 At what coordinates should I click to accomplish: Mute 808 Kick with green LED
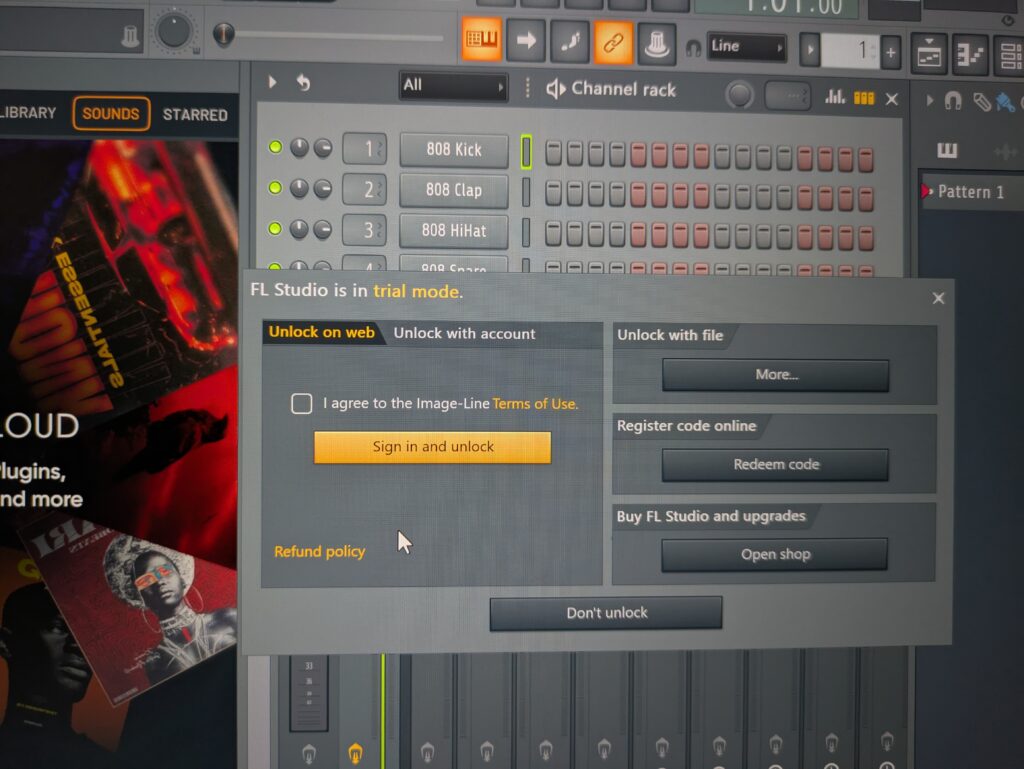275,147
